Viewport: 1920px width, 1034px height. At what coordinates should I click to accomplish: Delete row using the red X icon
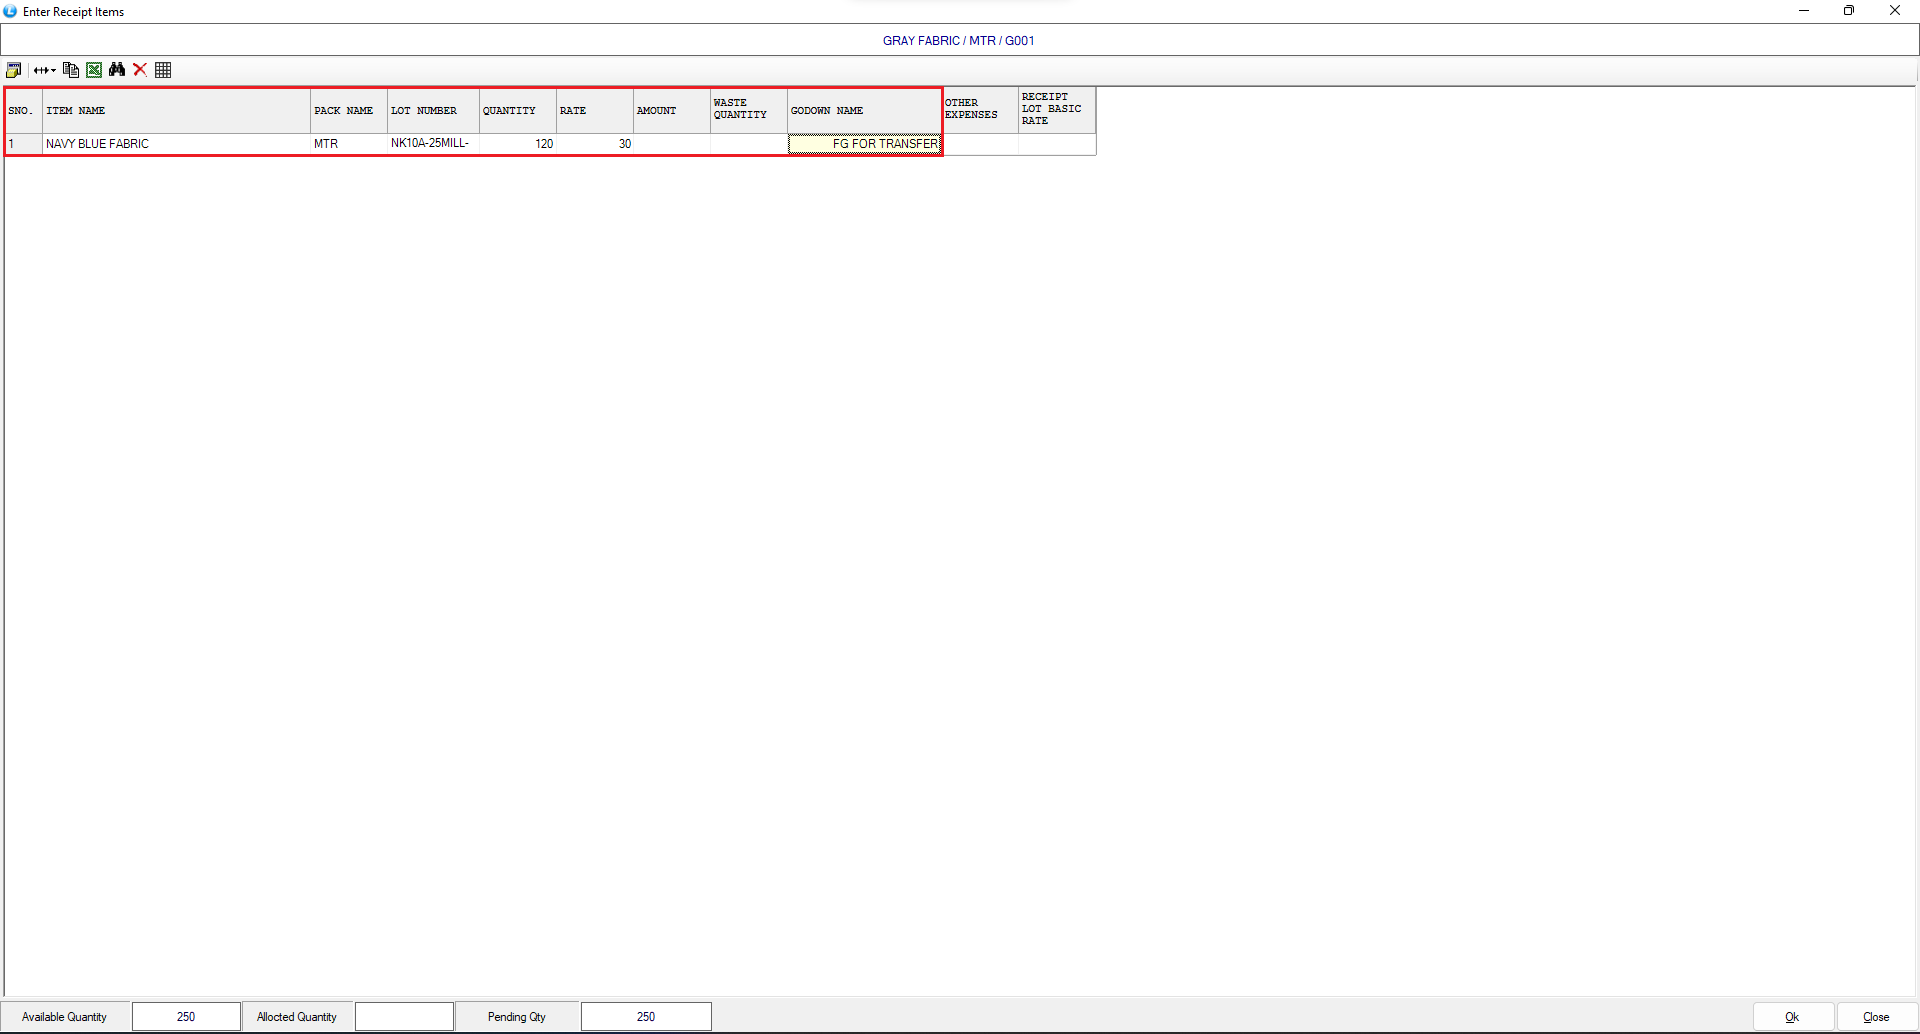pos(140,70)
